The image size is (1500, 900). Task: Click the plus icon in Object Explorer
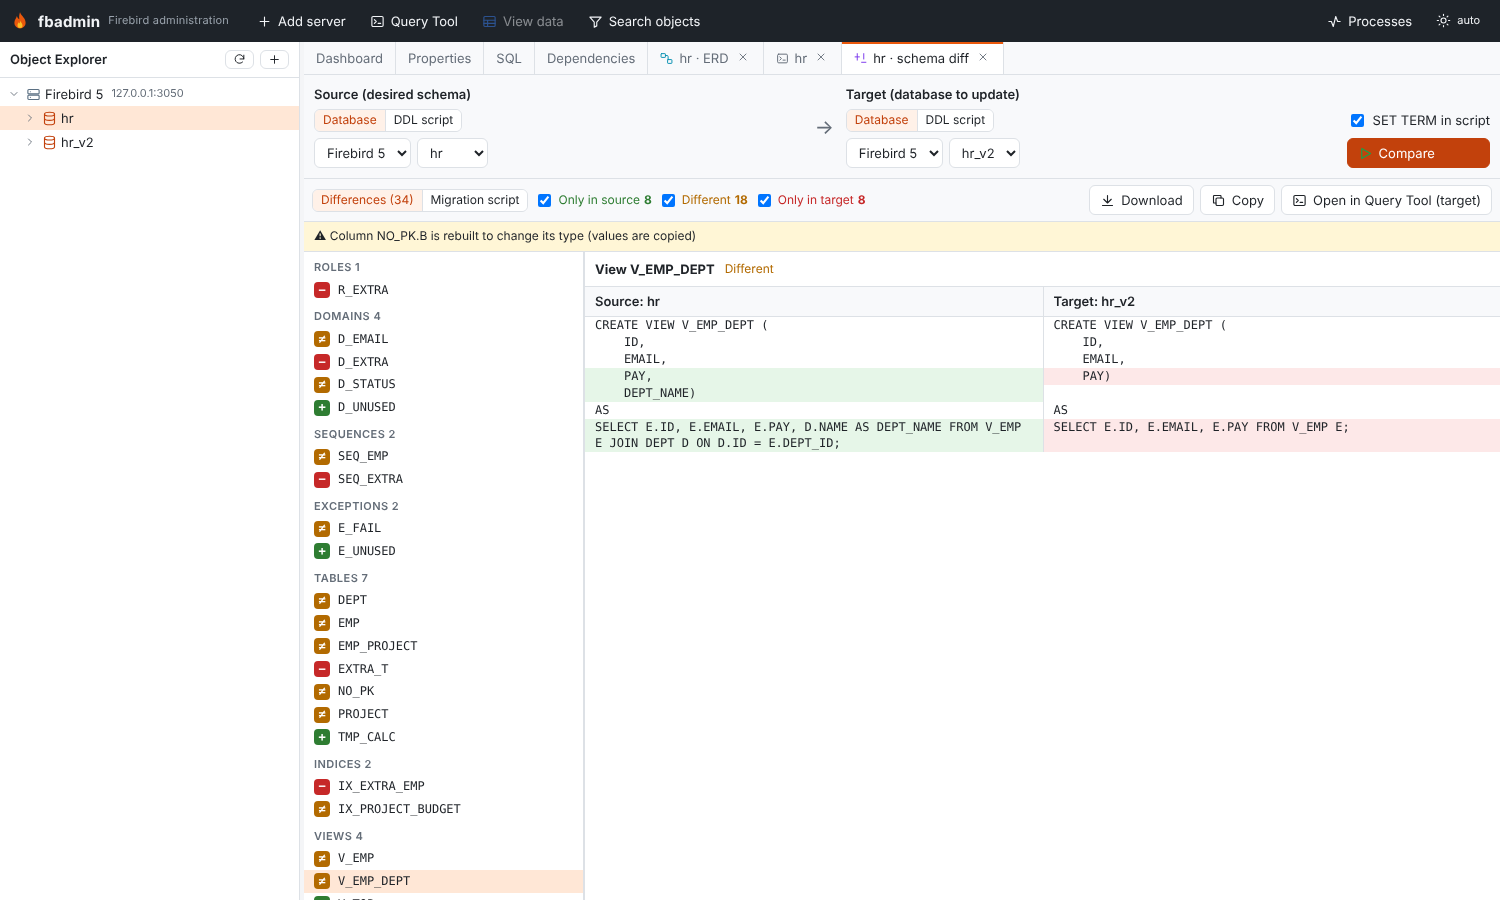click(x=274, y=59)
